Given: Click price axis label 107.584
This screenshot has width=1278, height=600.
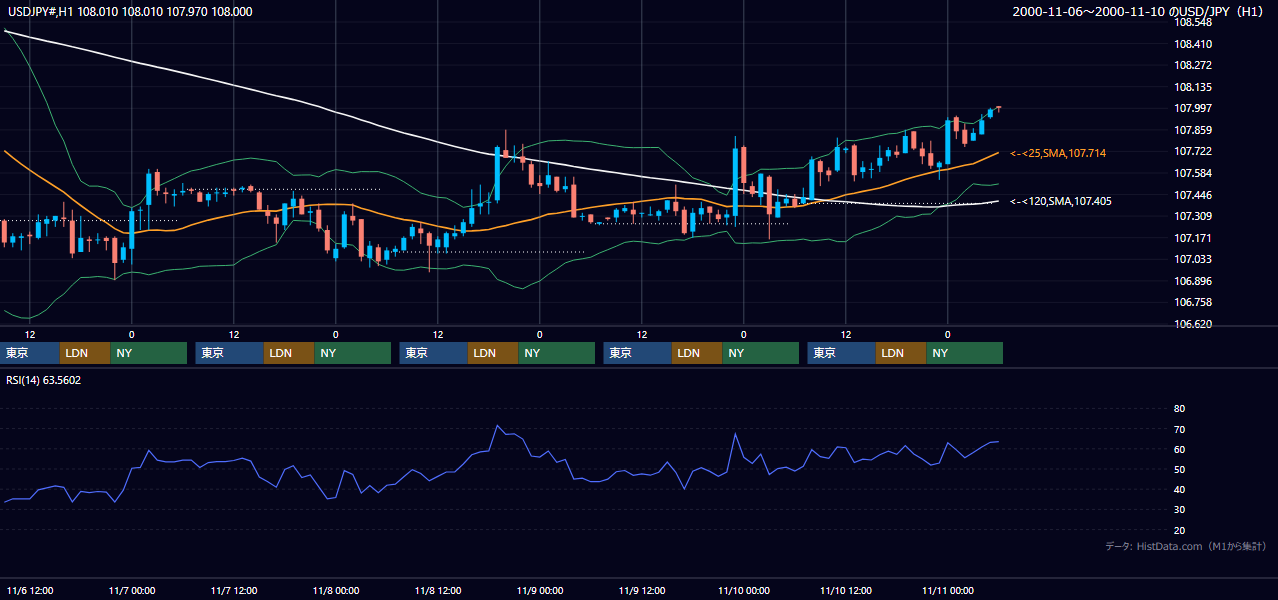Looking at the screenshot, I should tap(1194, 174).
